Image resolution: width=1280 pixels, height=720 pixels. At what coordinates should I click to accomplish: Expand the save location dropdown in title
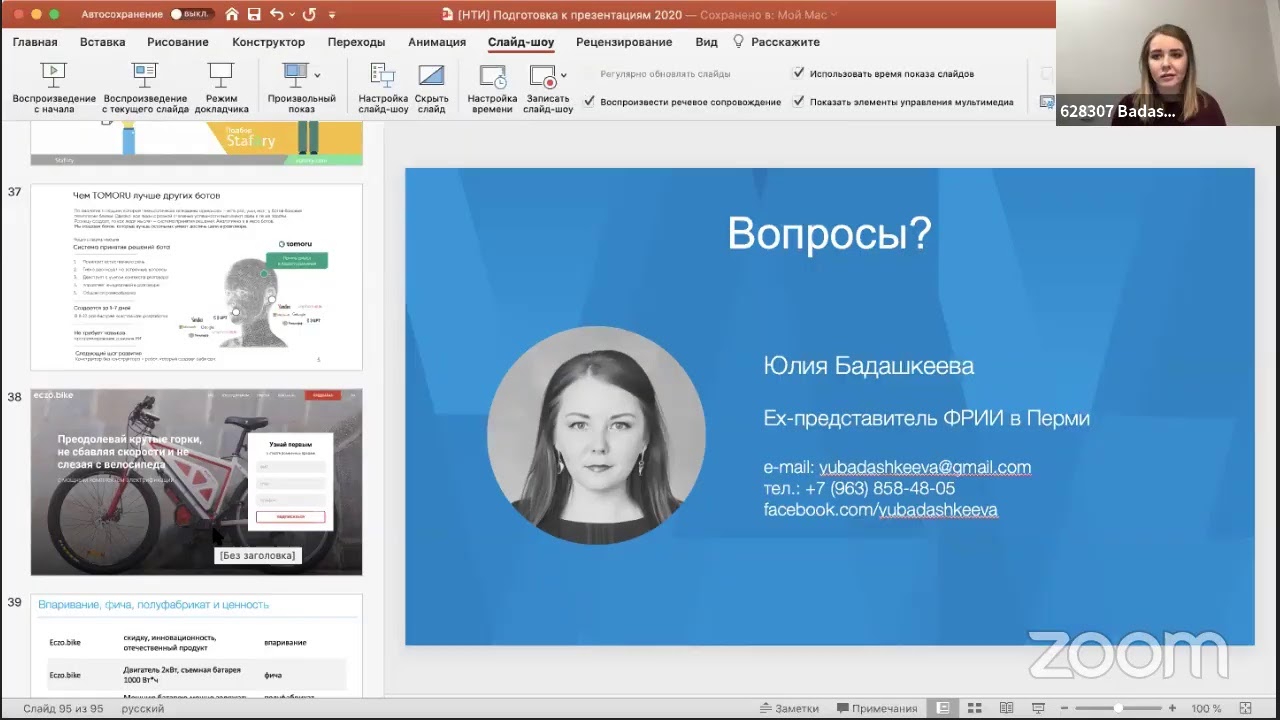coord(834,15)
